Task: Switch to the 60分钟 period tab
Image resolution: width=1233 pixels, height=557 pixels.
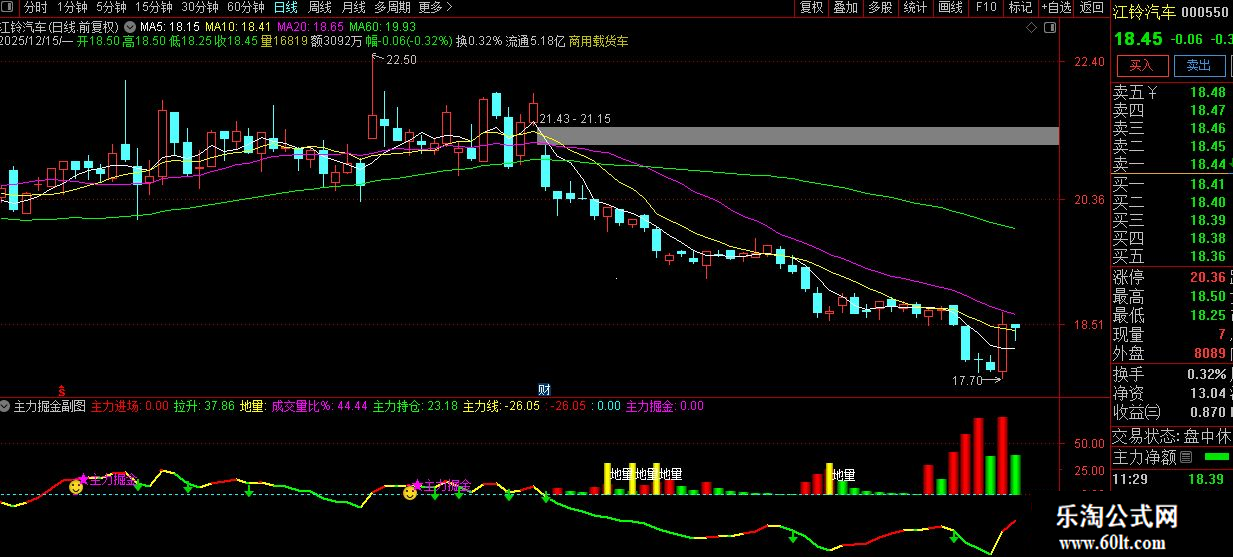Action: coord(245,7)
